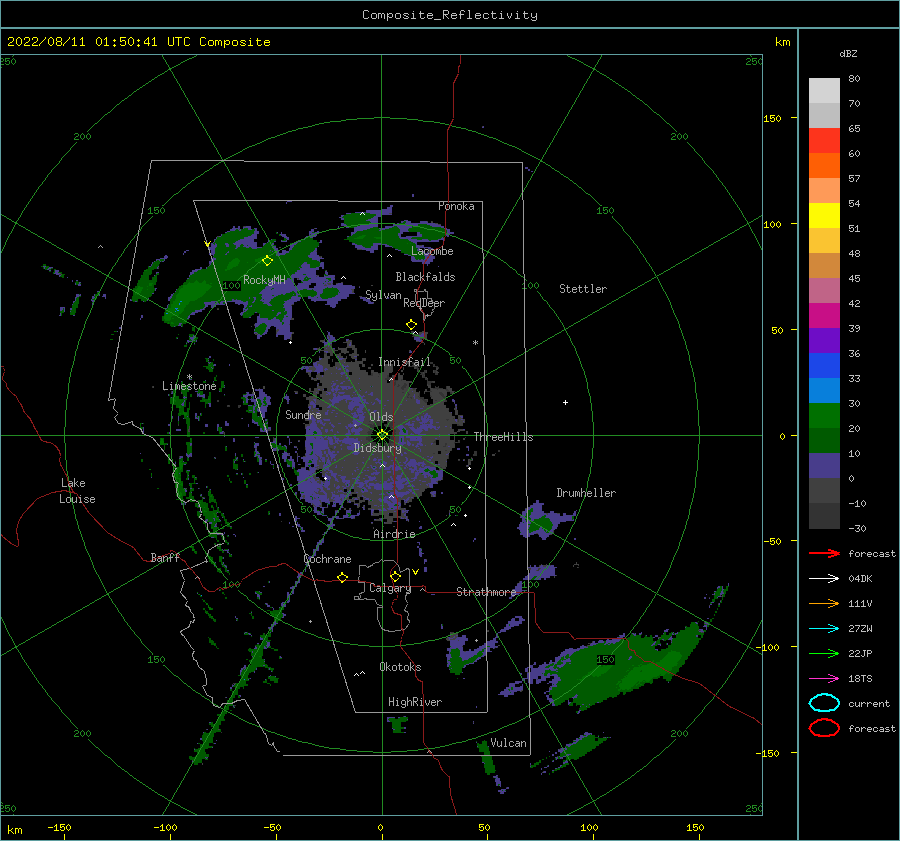900x841 pixels.
Task: Click the Drumheller label on the map
Action: click(x=586, y=493)
